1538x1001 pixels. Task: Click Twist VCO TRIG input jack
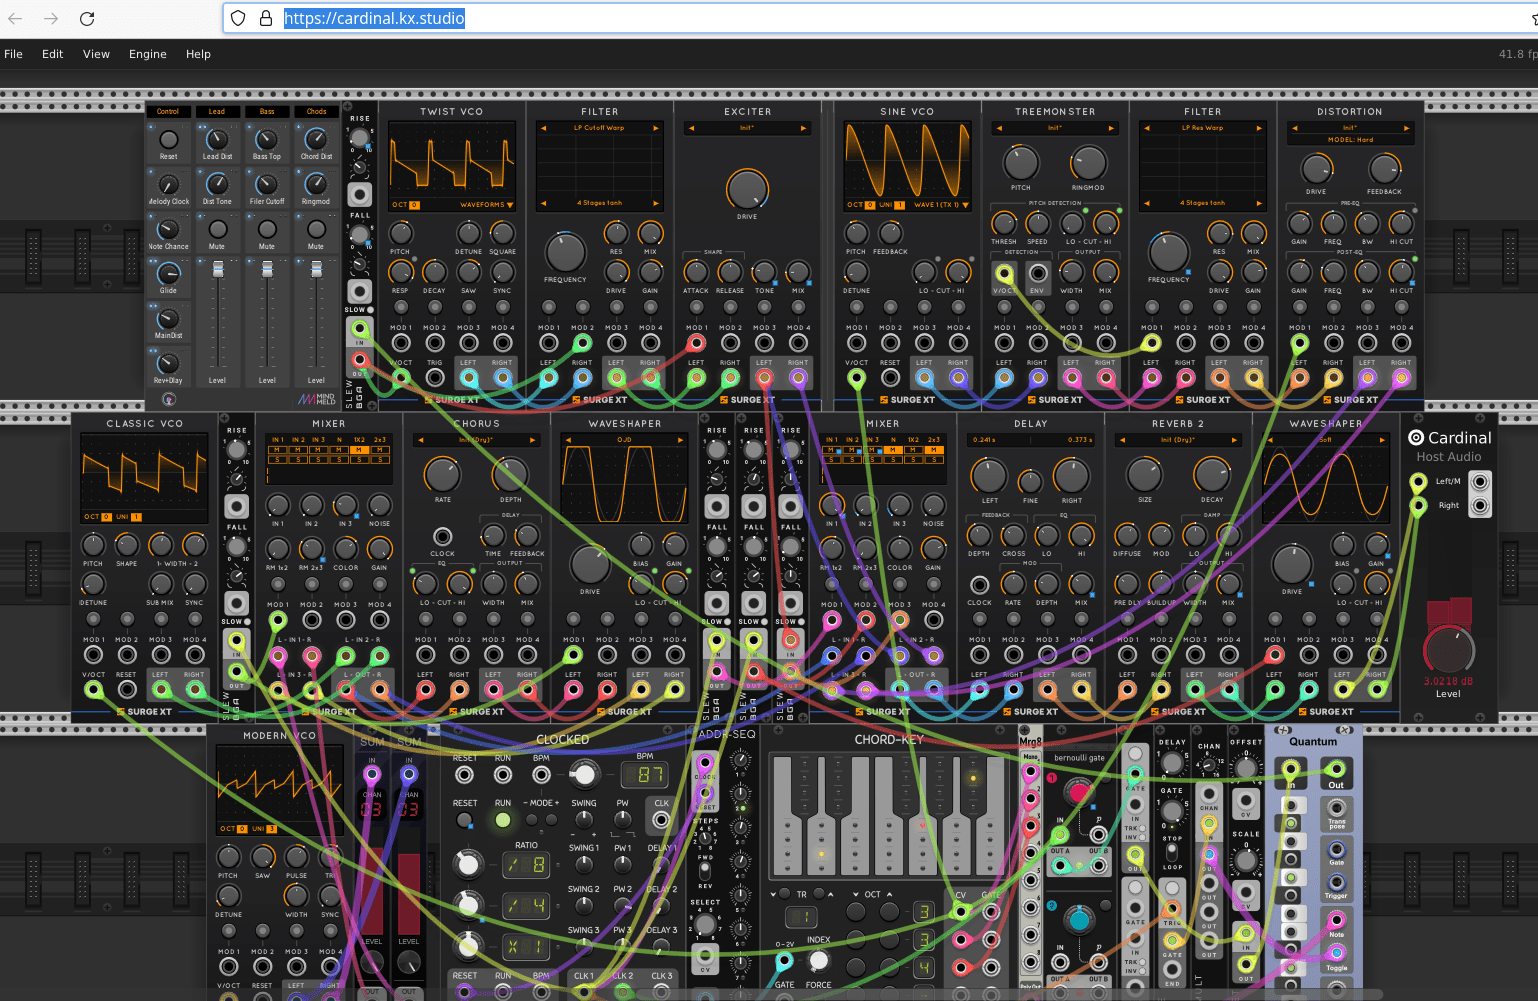(x=434, y=378)
